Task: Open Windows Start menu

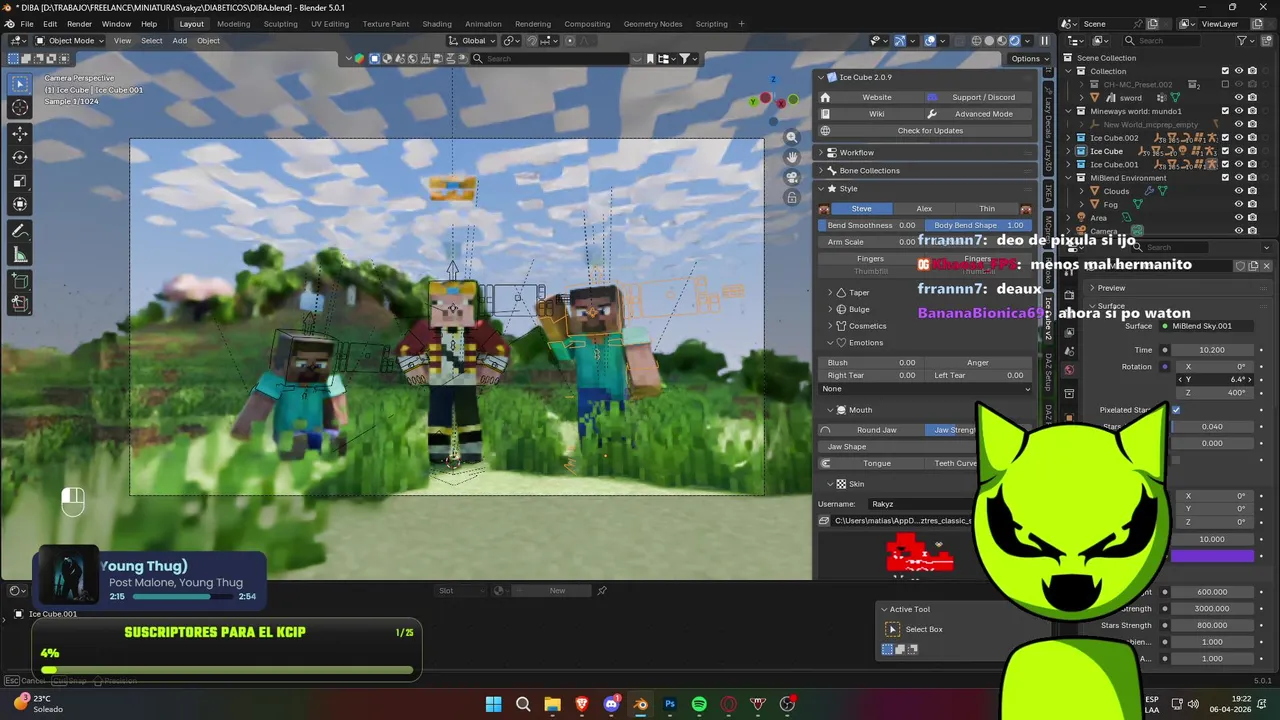Action: point(493,704)
